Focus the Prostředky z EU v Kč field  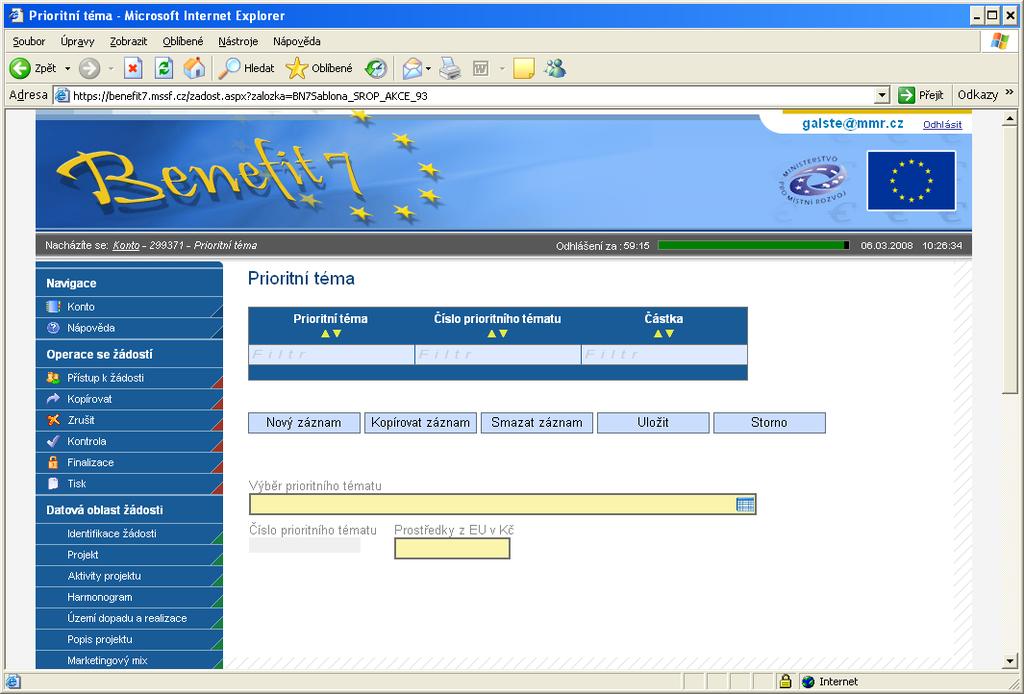452,548
